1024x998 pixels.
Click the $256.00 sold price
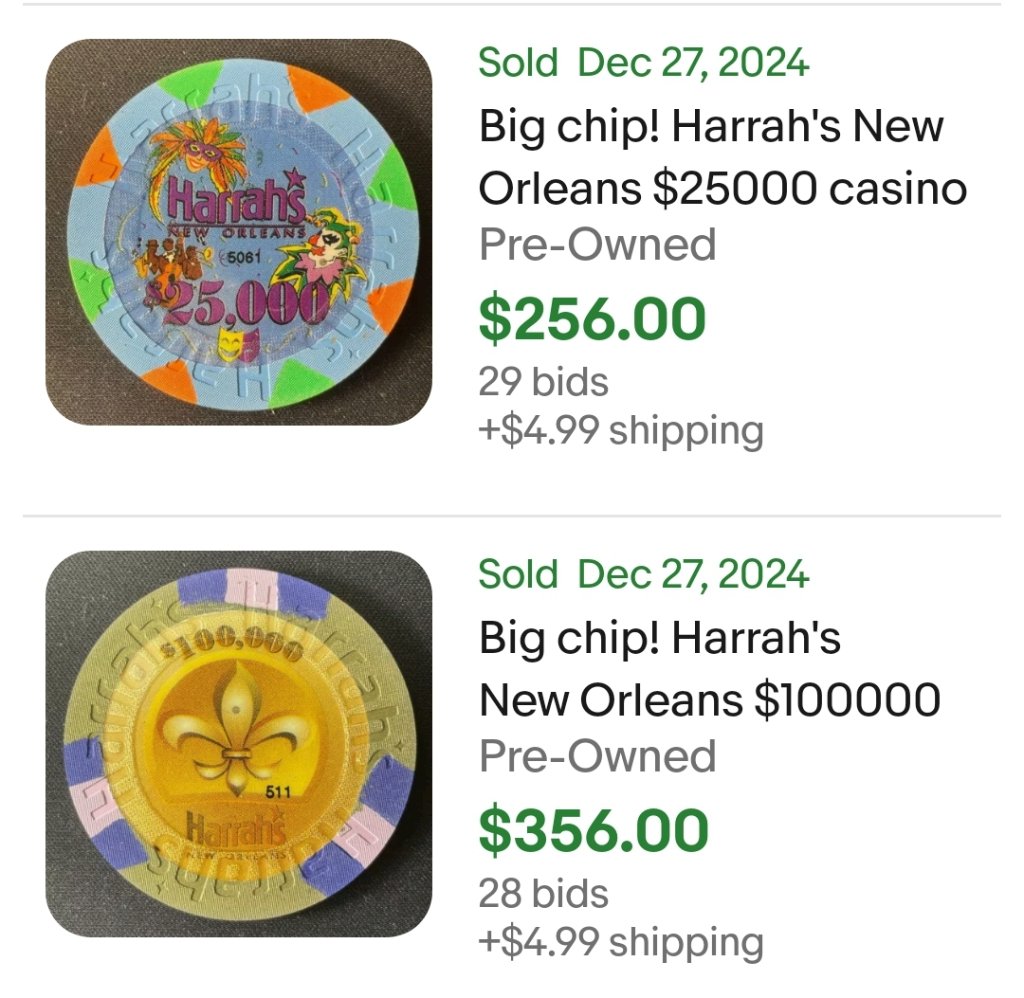tap(592, 319)
